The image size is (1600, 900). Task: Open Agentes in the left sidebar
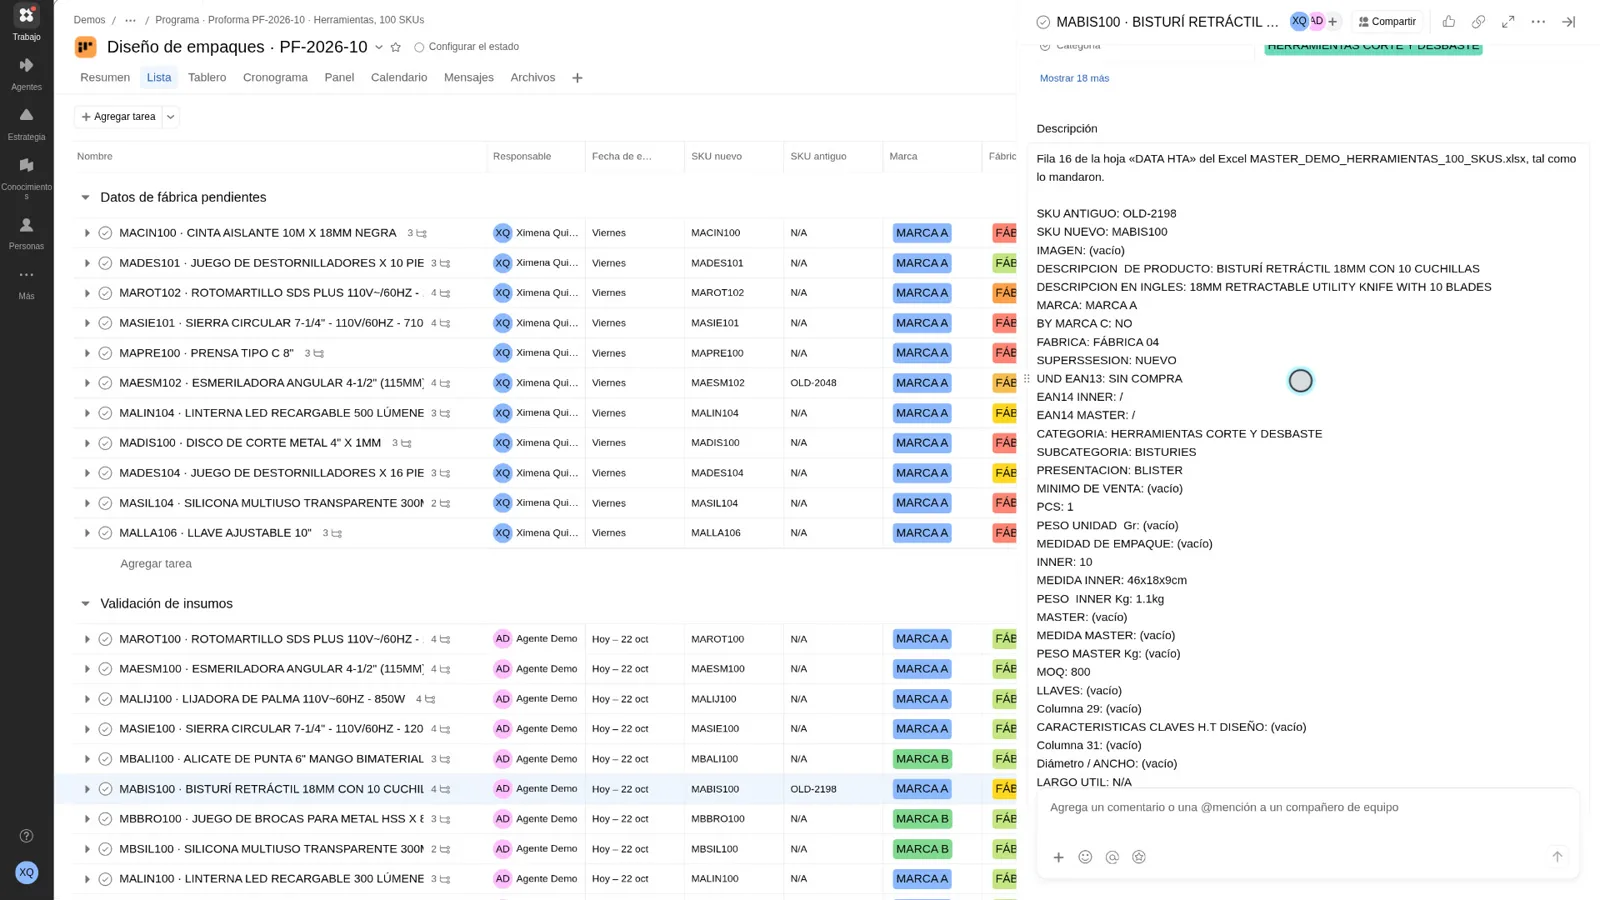point(26,73)
